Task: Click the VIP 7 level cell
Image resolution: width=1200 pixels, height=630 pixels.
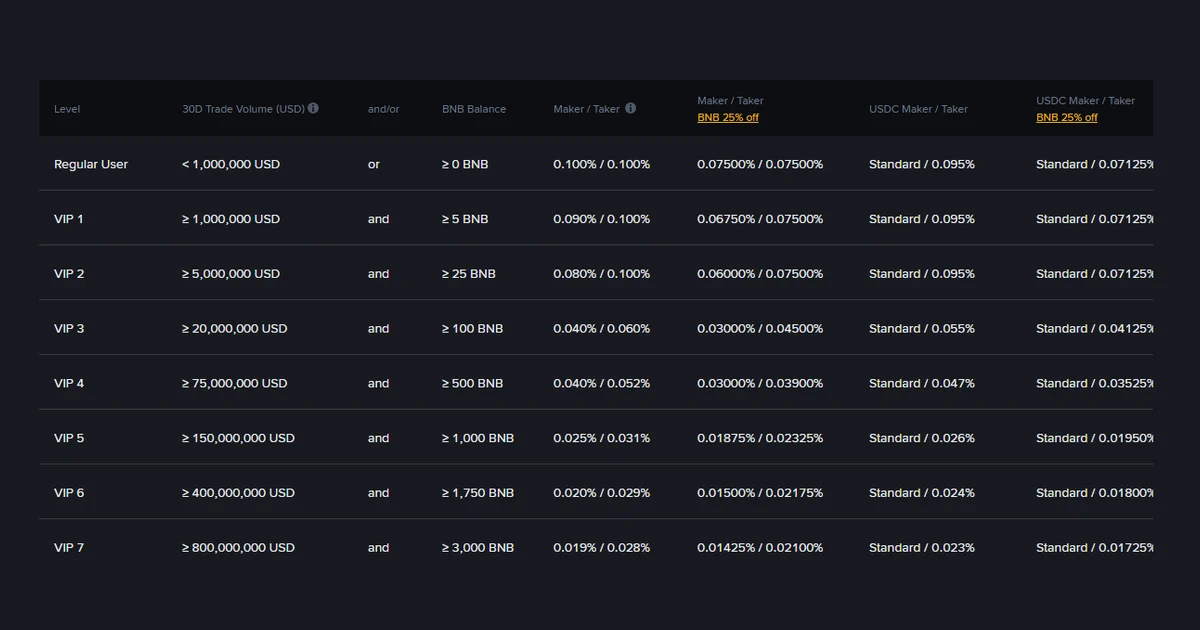Action: 69,548
